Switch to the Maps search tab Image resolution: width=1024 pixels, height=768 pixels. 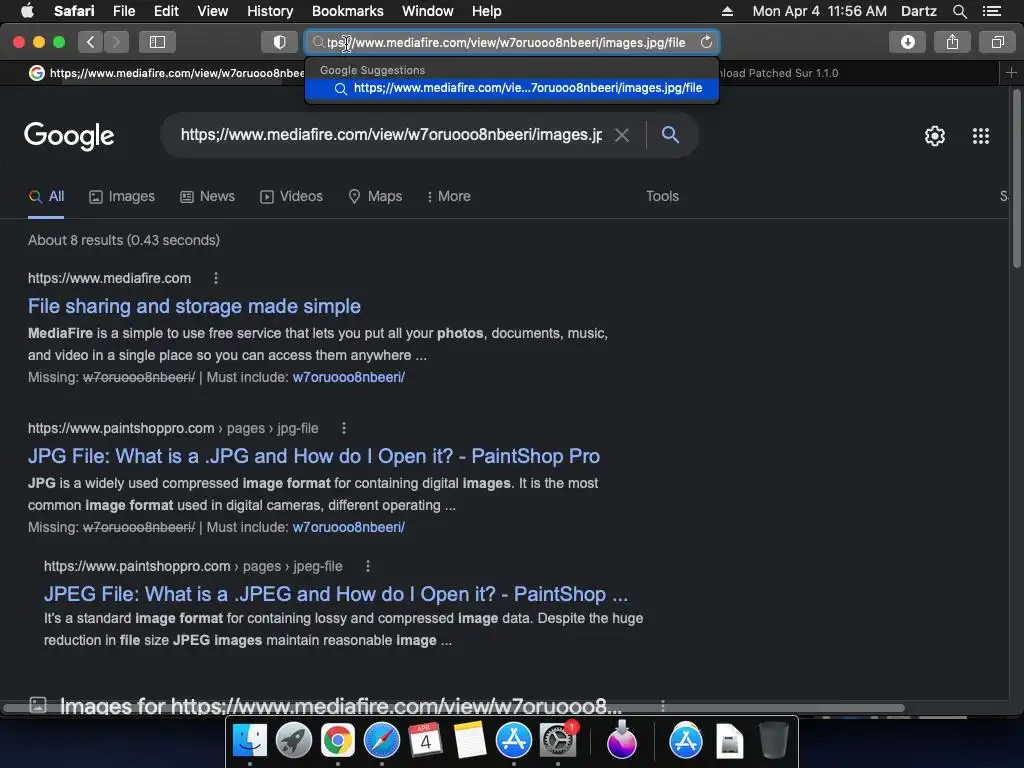pos(375,197)
